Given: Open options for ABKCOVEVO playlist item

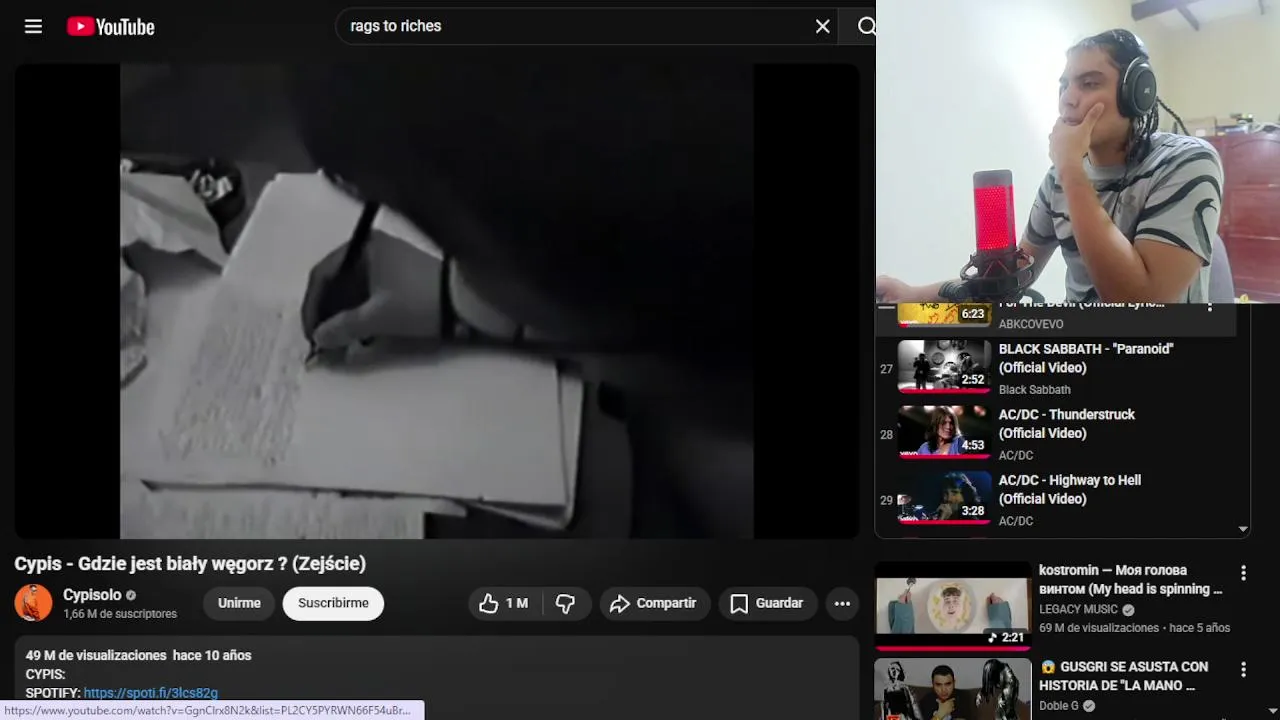Looking at the screenshot, I should (1210, 306).
